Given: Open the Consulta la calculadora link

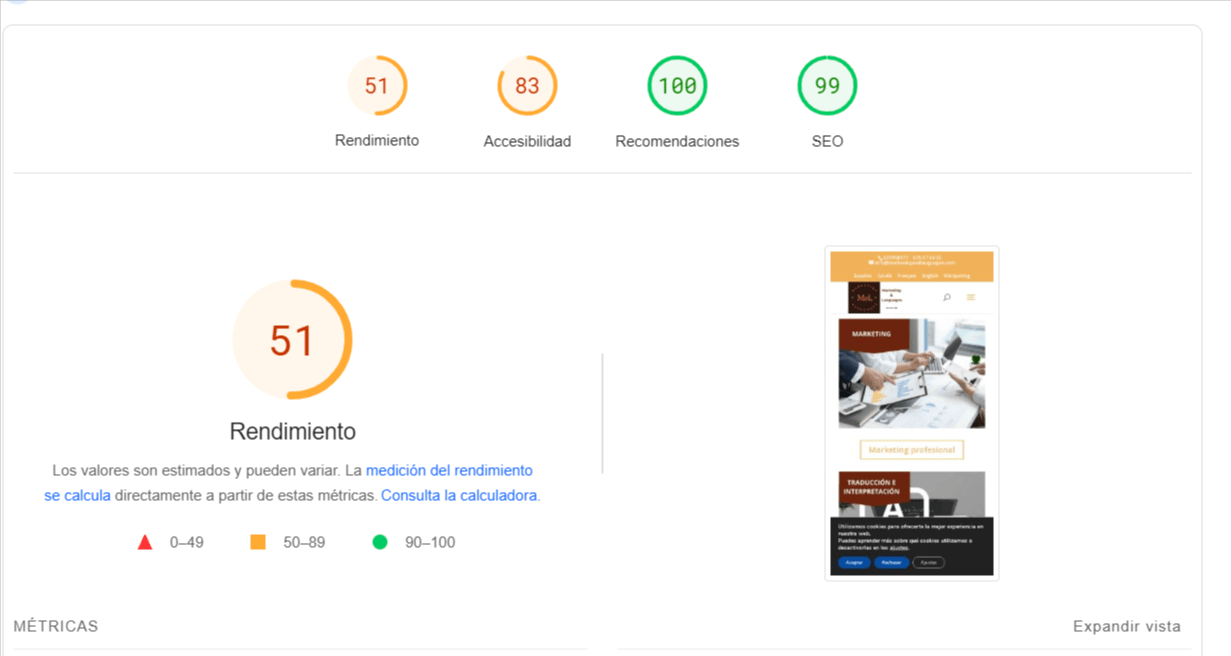Looking at the screenshot, I should (459, 495).
